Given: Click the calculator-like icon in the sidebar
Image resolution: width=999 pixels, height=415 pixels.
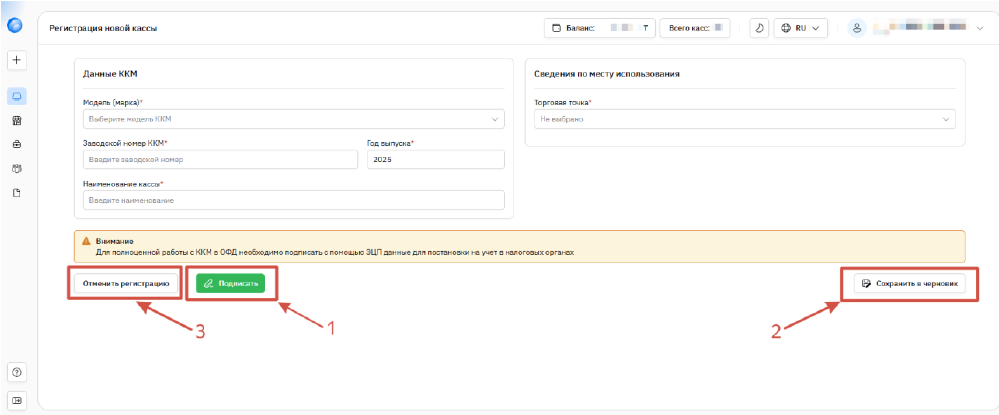Looking at the screenshot, I should coord(17,120).
